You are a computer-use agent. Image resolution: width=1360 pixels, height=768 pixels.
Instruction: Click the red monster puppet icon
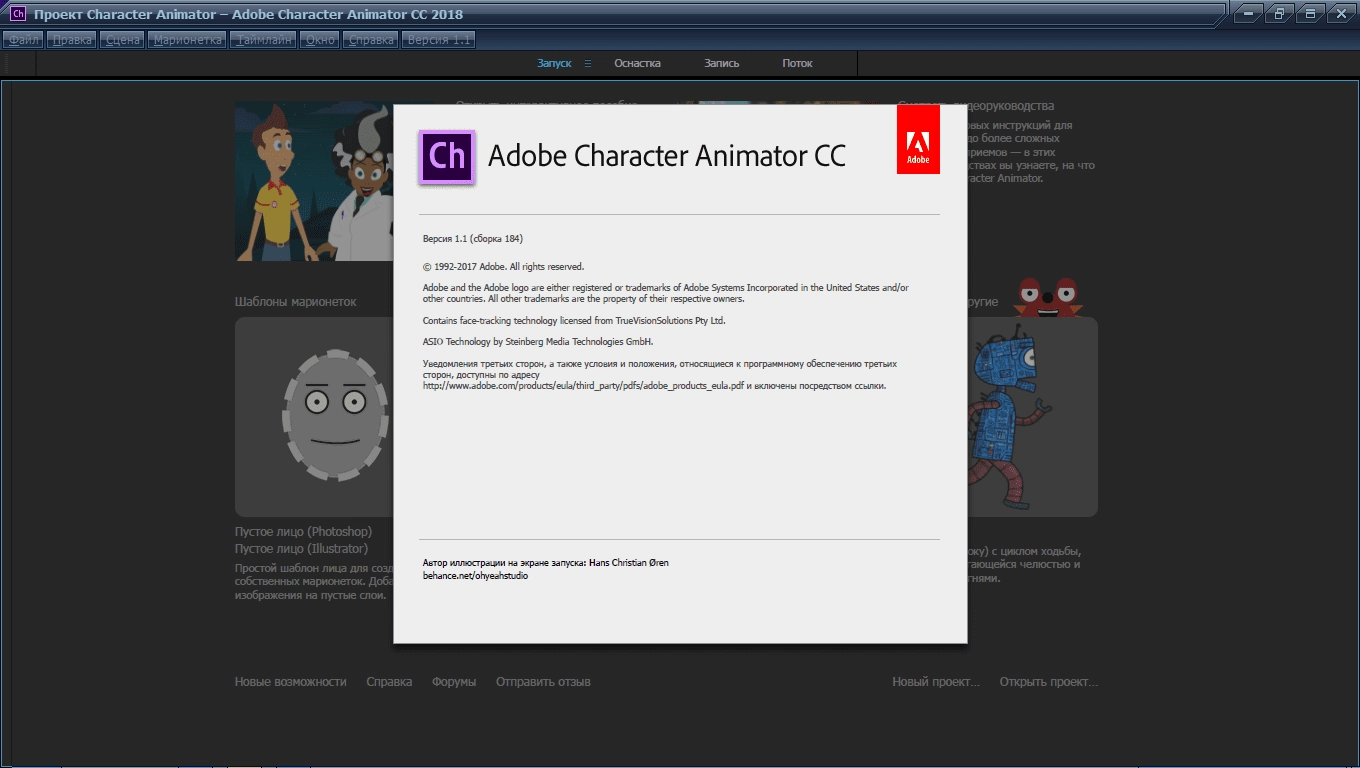coord(1047,297)
